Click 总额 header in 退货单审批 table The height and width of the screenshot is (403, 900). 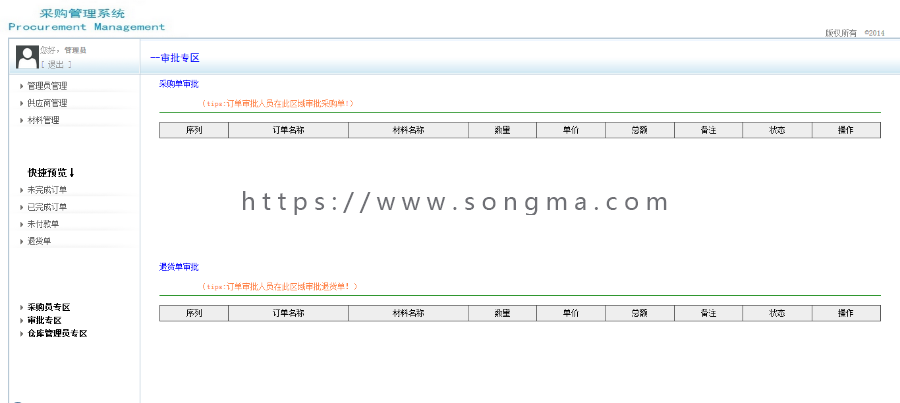click(x=640, y=313)
